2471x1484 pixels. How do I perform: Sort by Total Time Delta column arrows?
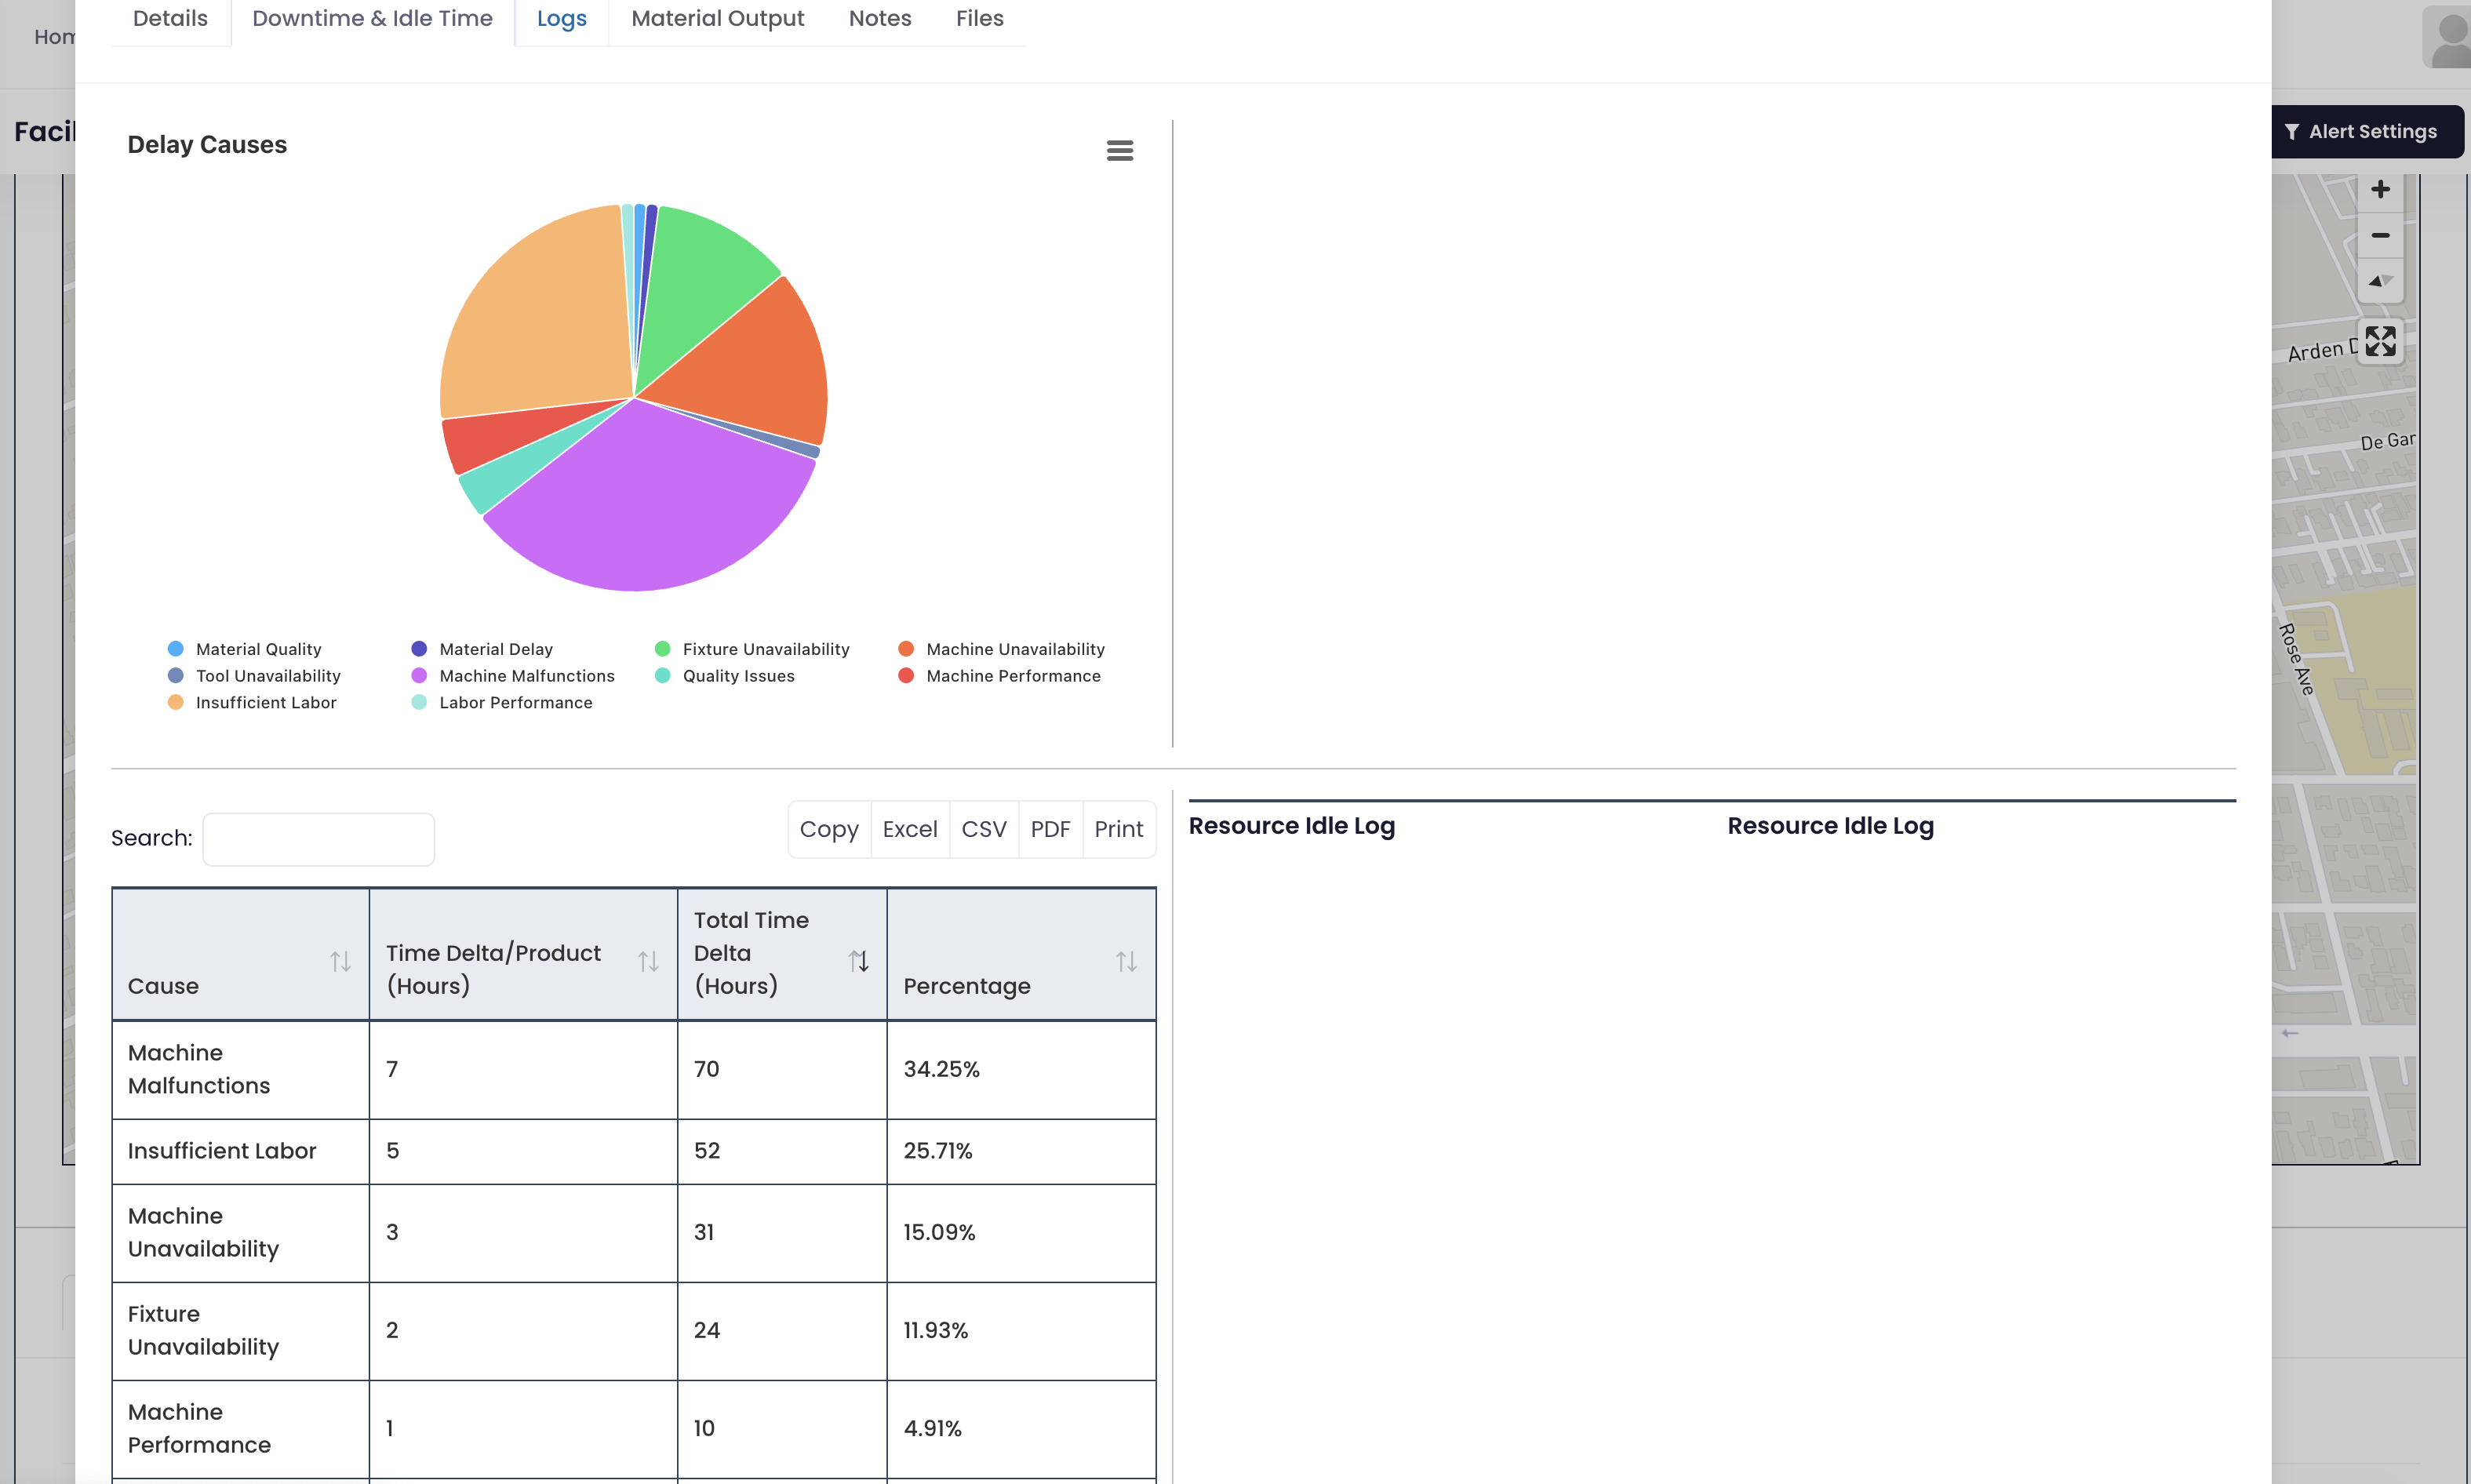pos(858,961)
